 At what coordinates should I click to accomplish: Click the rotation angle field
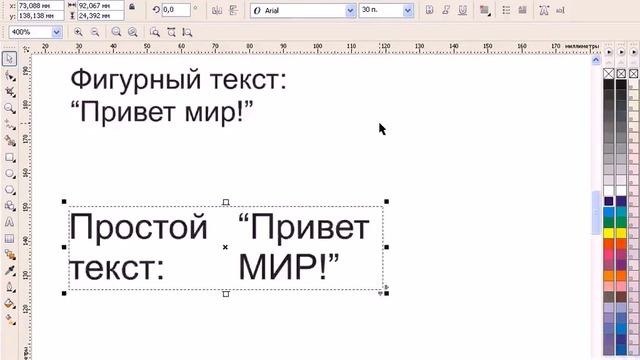pyautogui.click(x=176, y=9)
